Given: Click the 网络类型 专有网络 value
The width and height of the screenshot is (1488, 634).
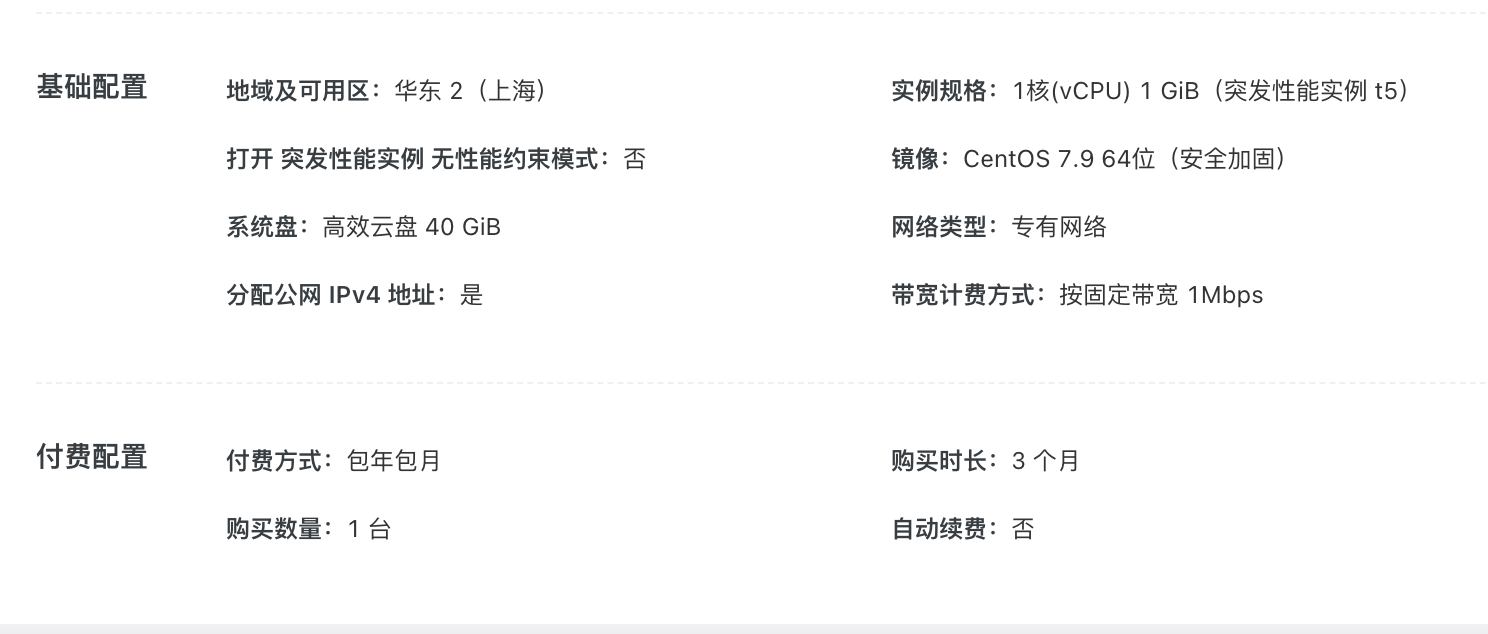Looking at the screenshot, I should pyautogui.click(x=1059, y=227).
